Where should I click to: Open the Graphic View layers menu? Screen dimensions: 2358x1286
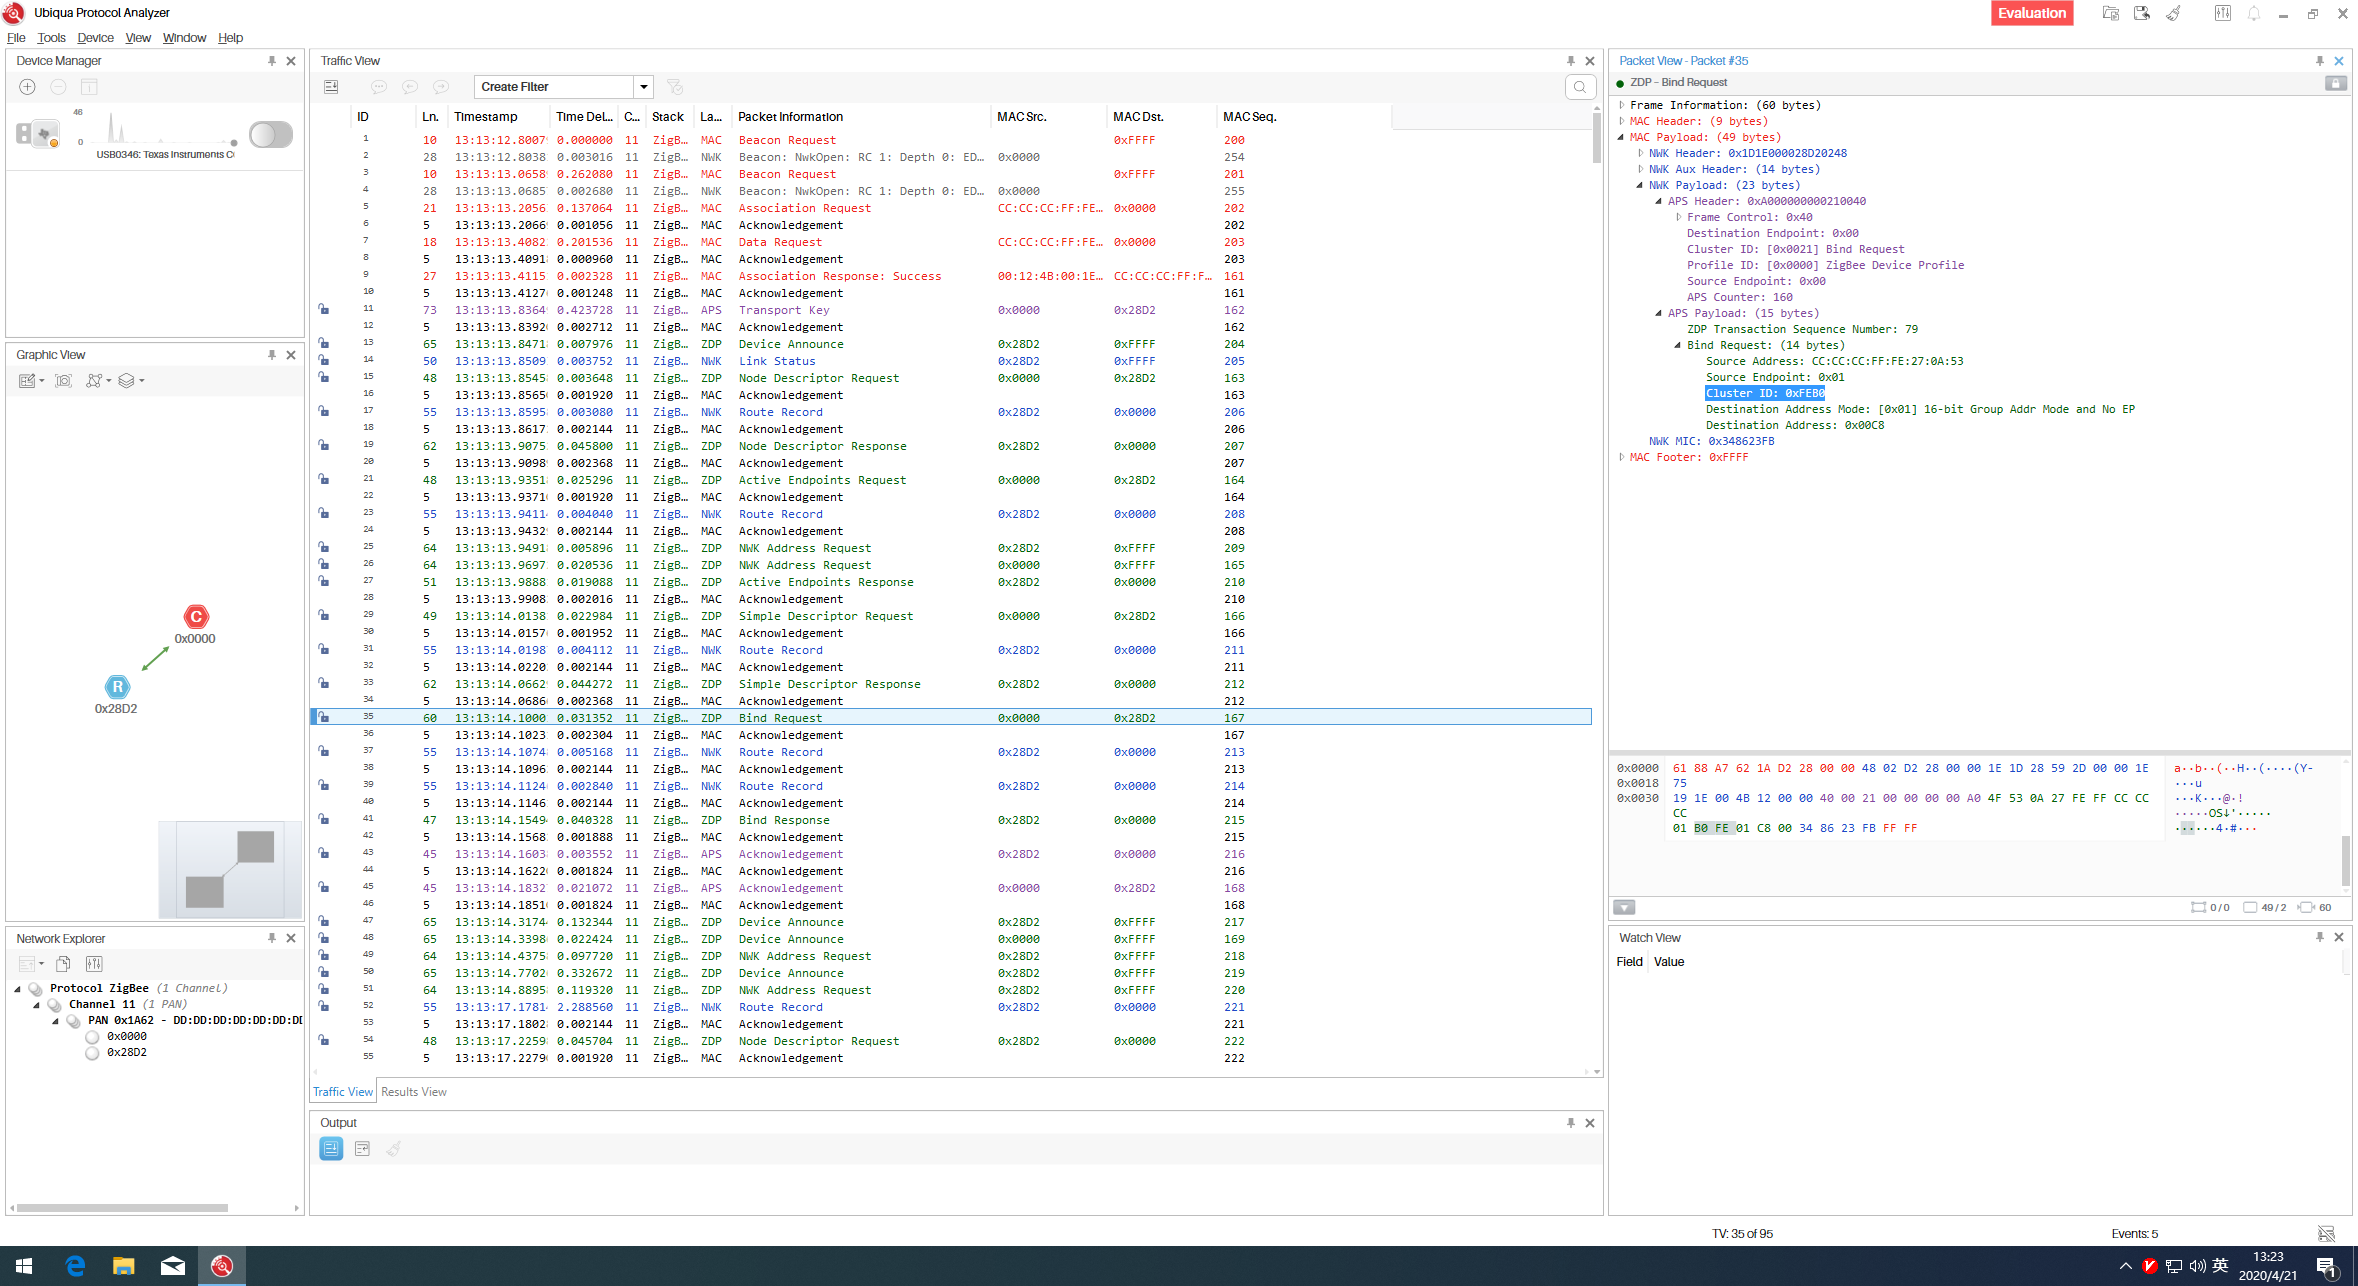tap(131, 381)
